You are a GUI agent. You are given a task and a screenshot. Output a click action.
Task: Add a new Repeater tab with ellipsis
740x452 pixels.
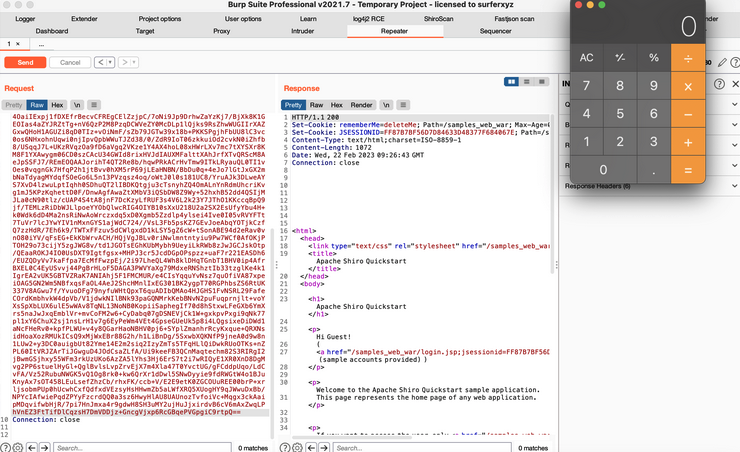(x=42, y=44)
